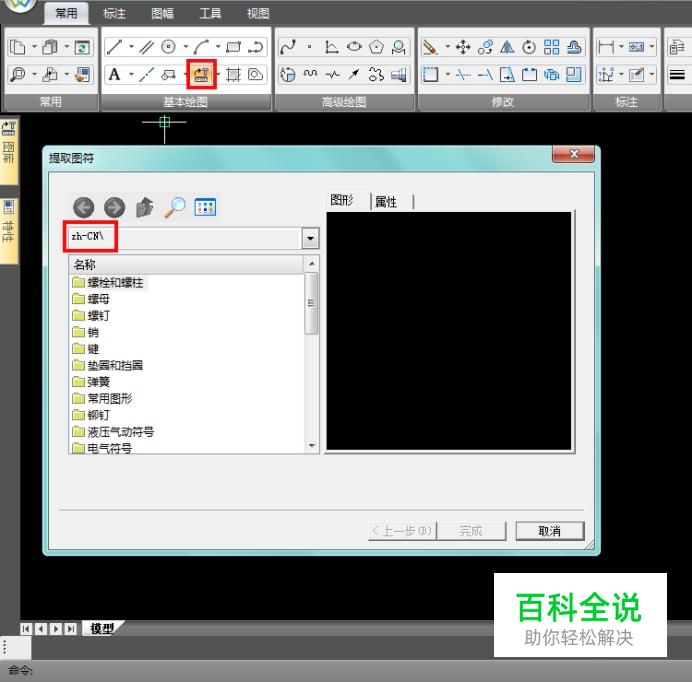Select the arc drawing tool
Viewport: 692px width, 682px height.
point(201,47)
